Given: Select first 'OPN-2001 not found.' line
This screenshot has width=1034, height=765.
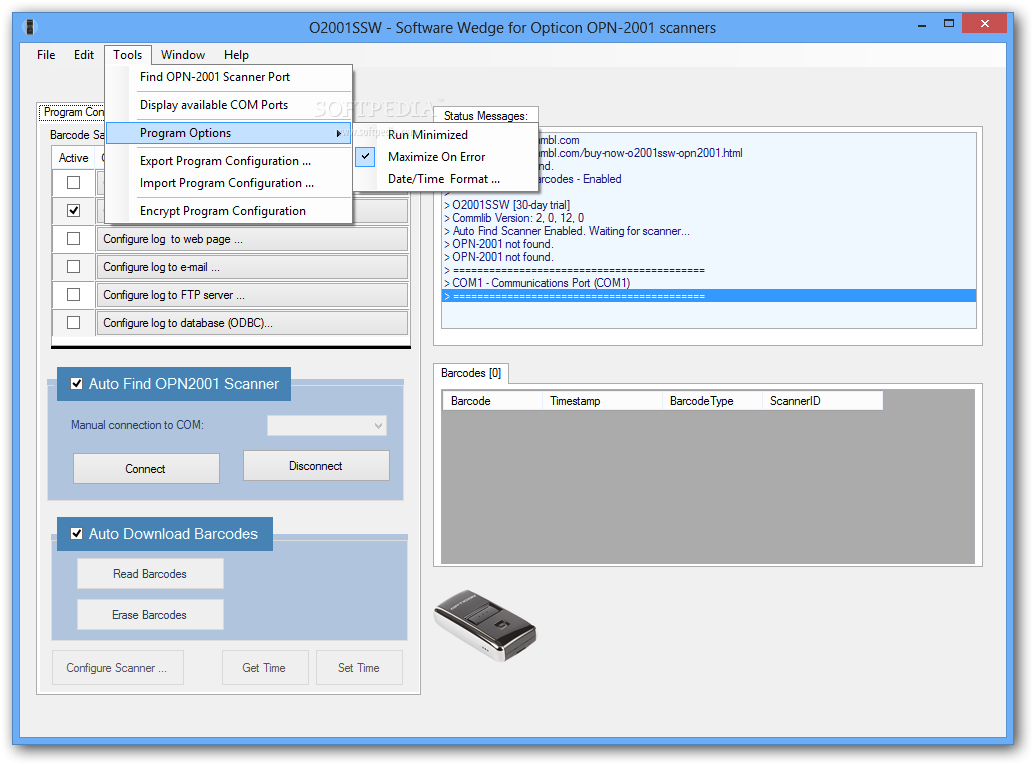Looking at the screenshot, I should [709, 244].
